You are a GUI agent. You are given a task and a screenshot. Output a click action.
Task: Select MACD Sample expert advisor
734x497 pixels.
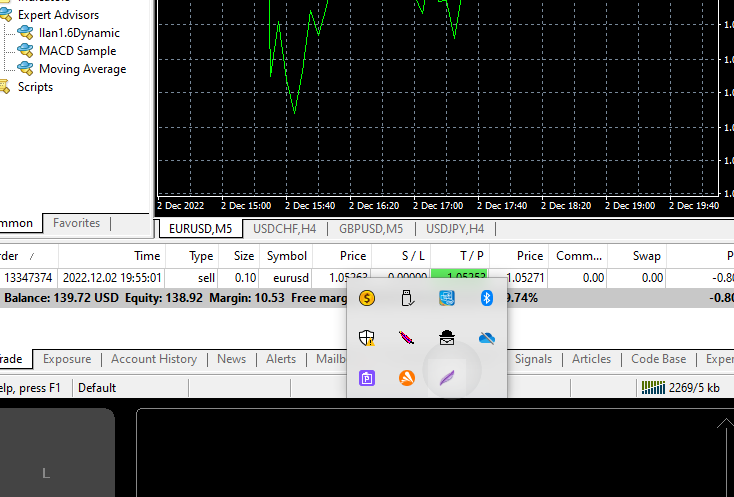[x=77, y=51]
